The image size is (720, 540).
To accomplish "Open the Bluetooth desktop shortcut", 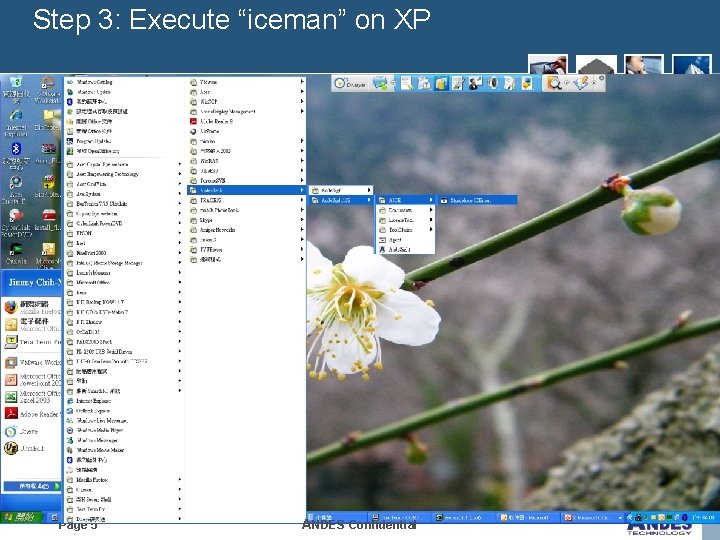I will [x=16, y=156].
